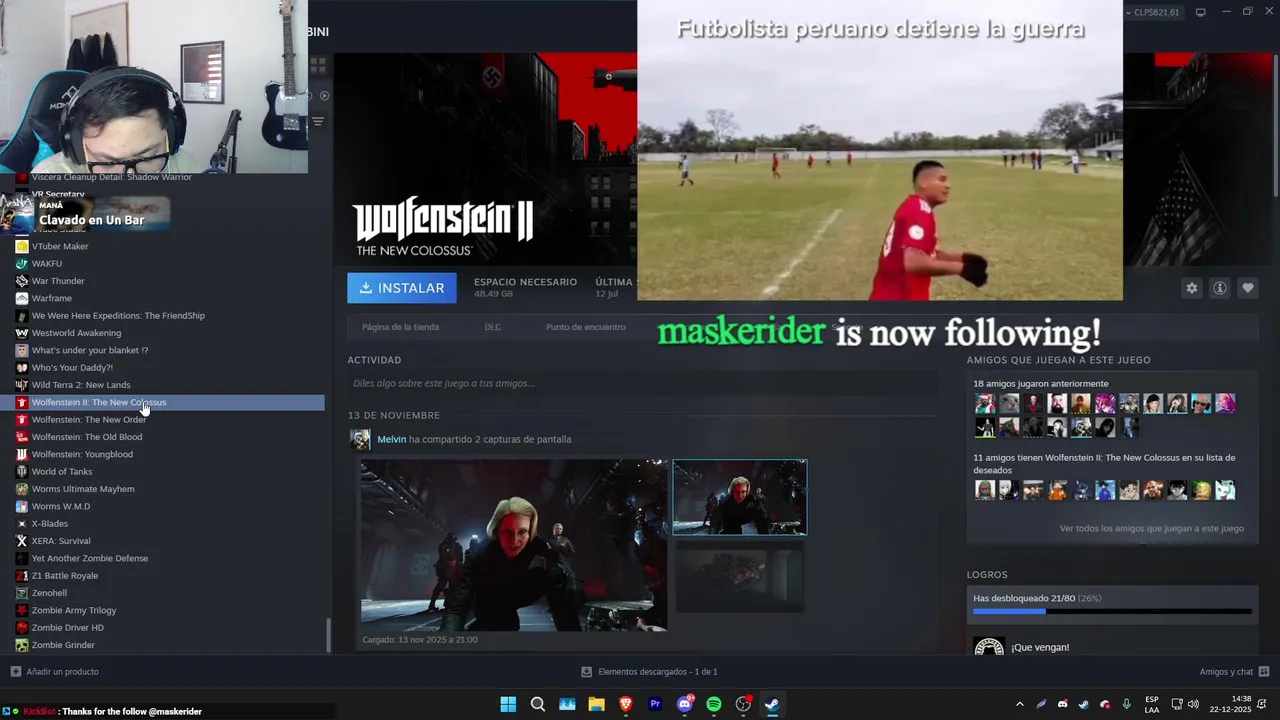1280x720 pixels.
Task: Open Amigos y chat panel
Action: coord(1234,672)
